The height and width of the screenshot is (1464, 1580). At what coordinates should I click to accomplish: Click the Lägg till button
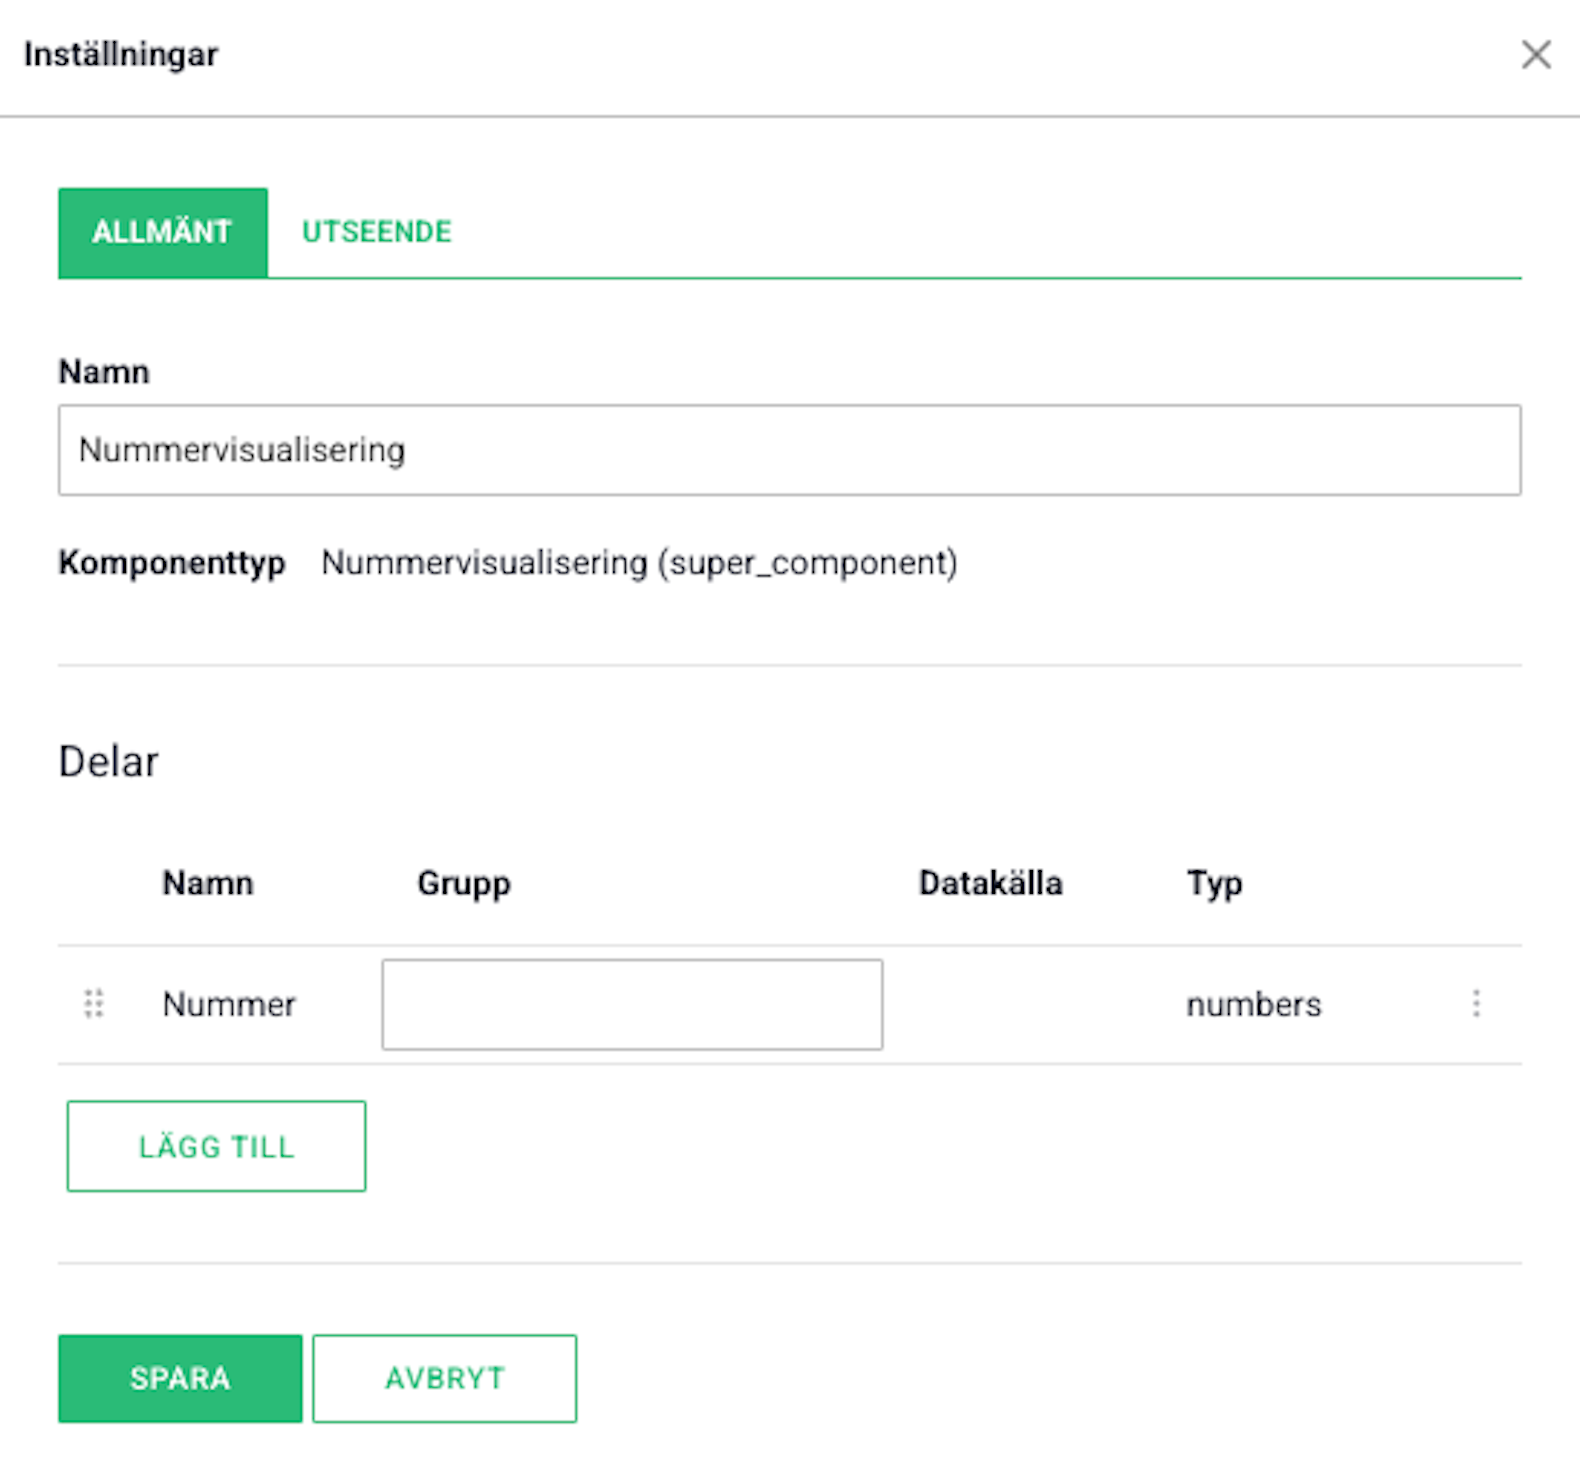[216, 1146]
